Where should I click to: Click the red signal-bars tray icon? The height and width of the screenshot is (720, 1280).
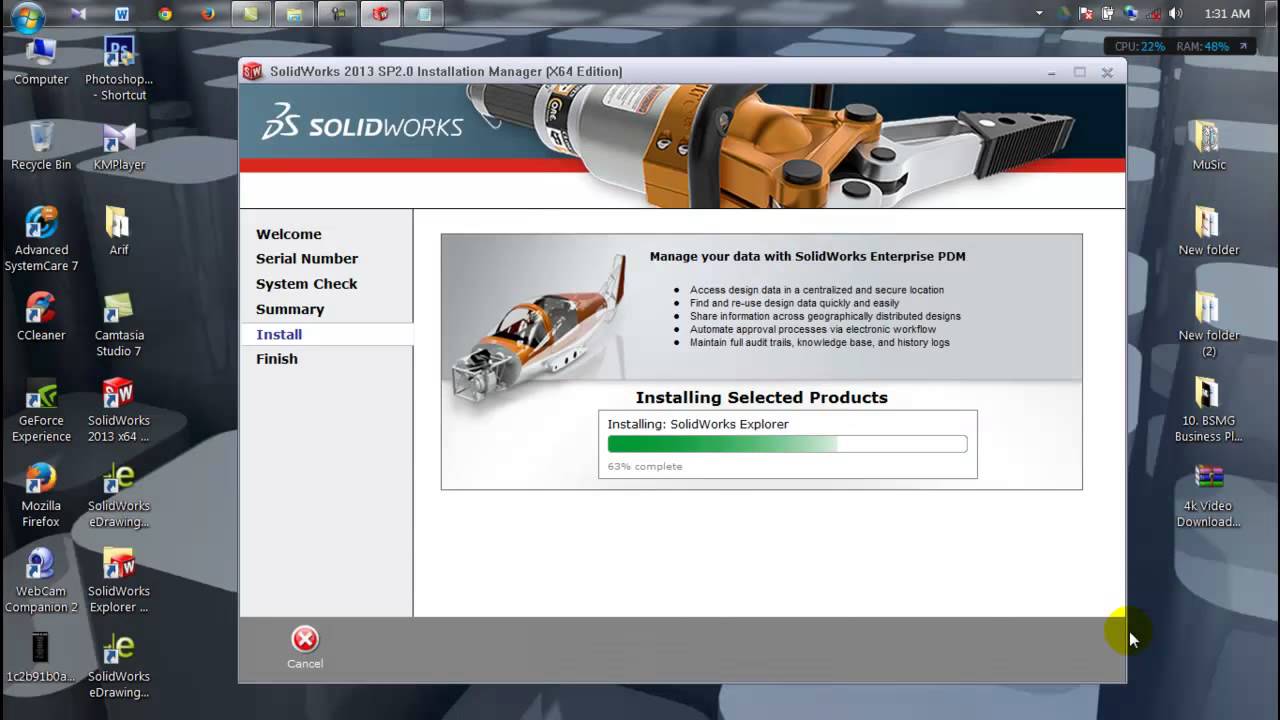[1153, 13]
